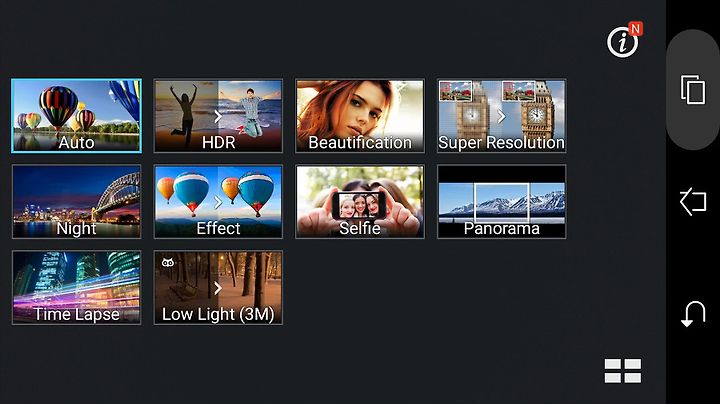
Task: Click the arrow on Super Resolution tile
Action: pyautogui.click(x=501, y=116)
